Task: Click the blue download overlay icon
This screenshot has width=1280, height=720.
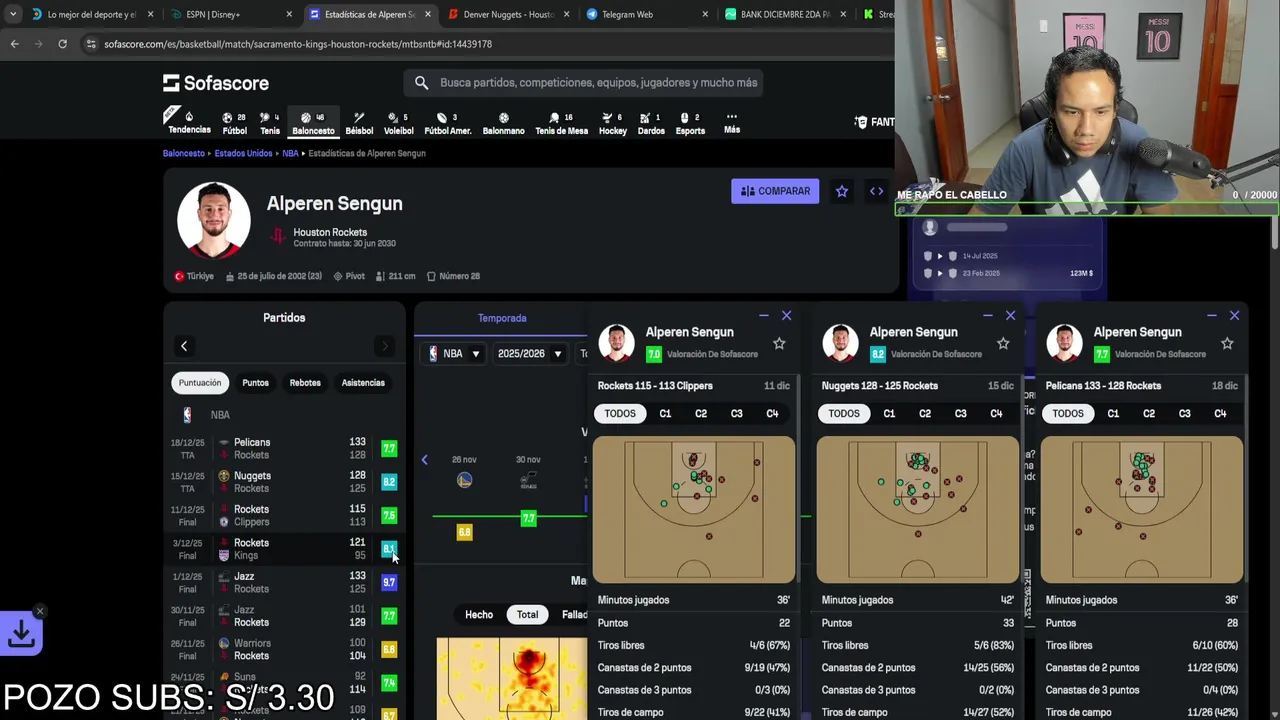Action: click(x=21, y=633)
